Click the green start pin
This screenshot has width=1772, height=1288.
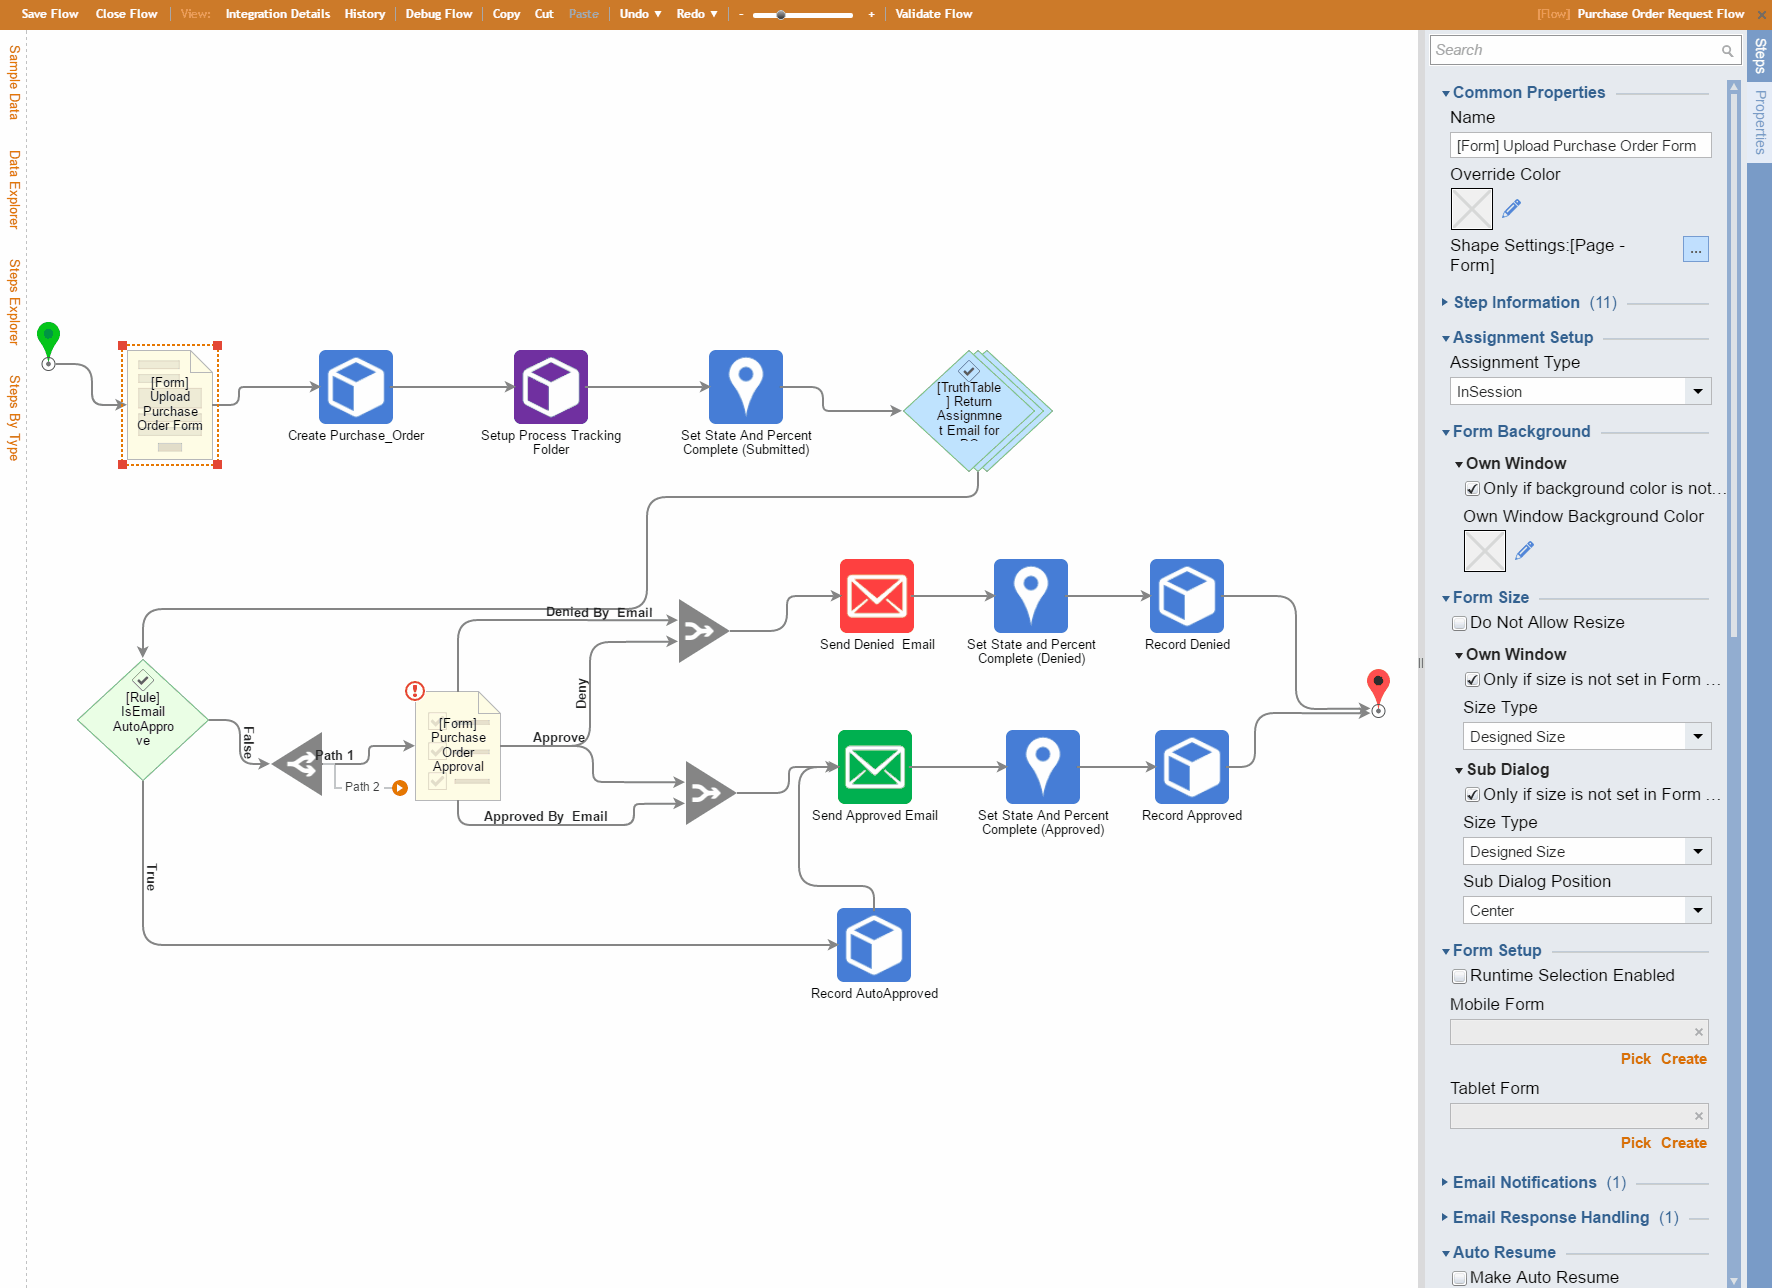[x=48, y=340]
